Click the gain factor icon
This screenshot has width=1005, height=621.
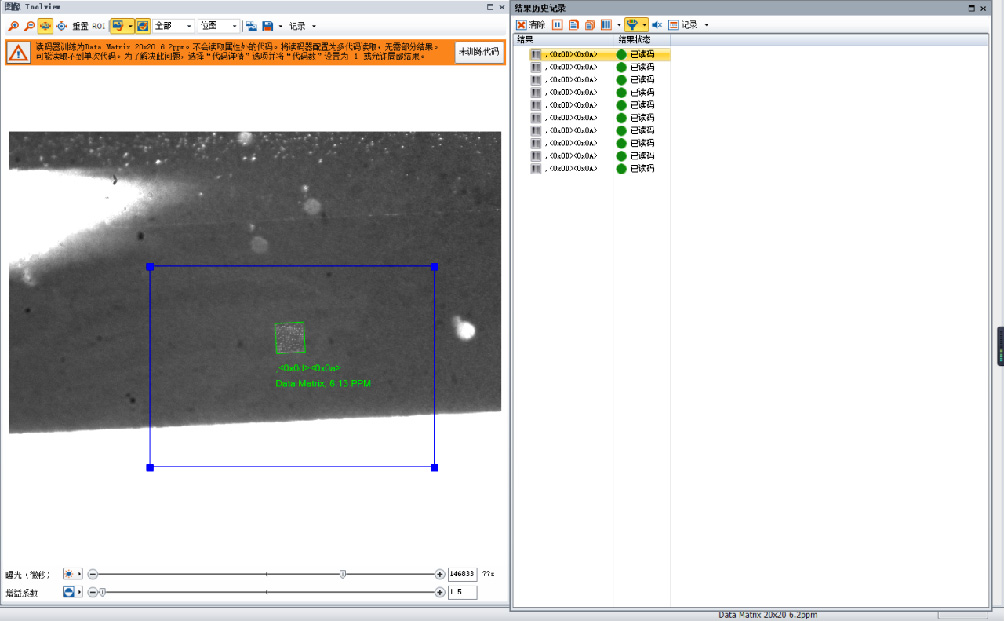click(69, 592)
